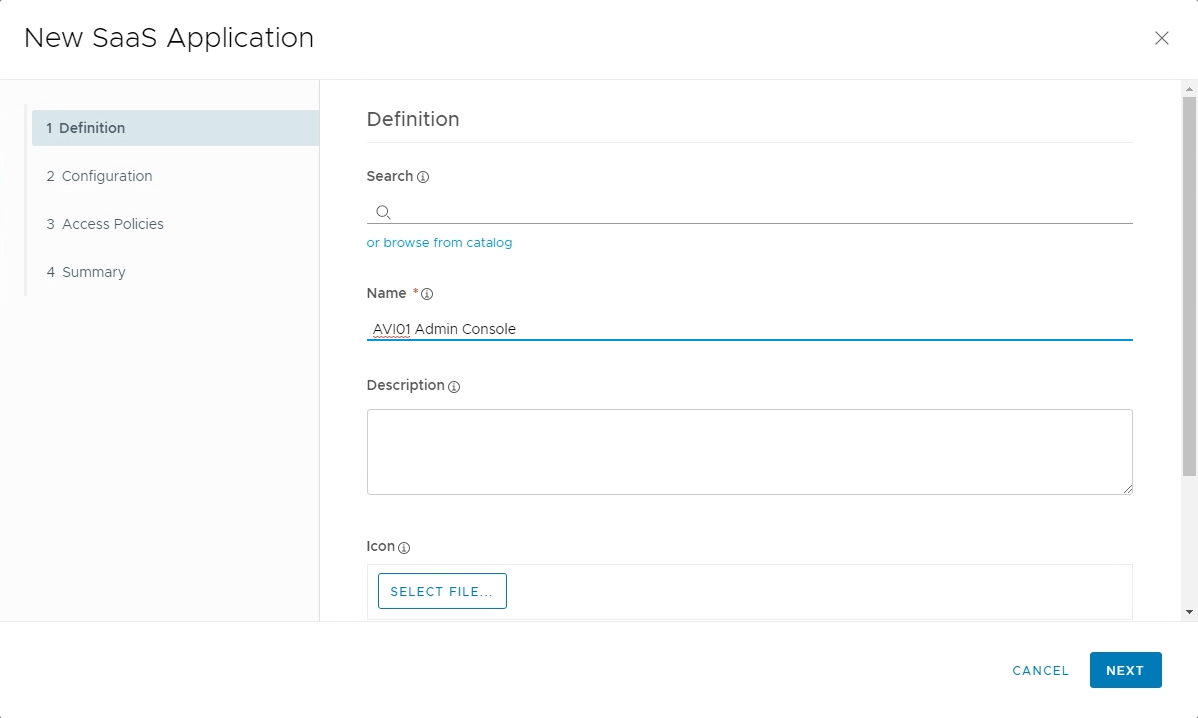Close the New SaaS Application dialog

pos(1162,38)
